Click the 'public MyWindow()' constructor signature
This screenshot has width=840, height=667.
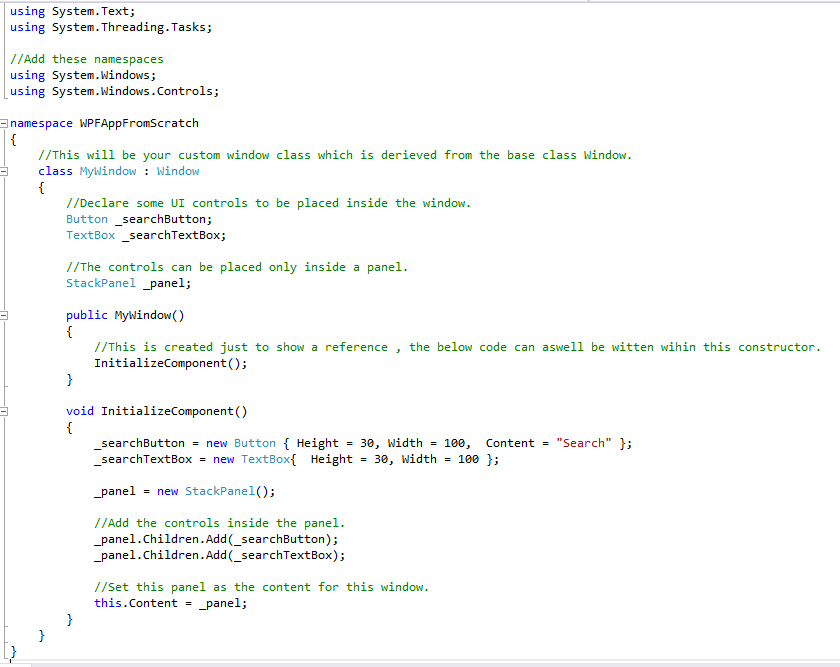click(125, 316)
